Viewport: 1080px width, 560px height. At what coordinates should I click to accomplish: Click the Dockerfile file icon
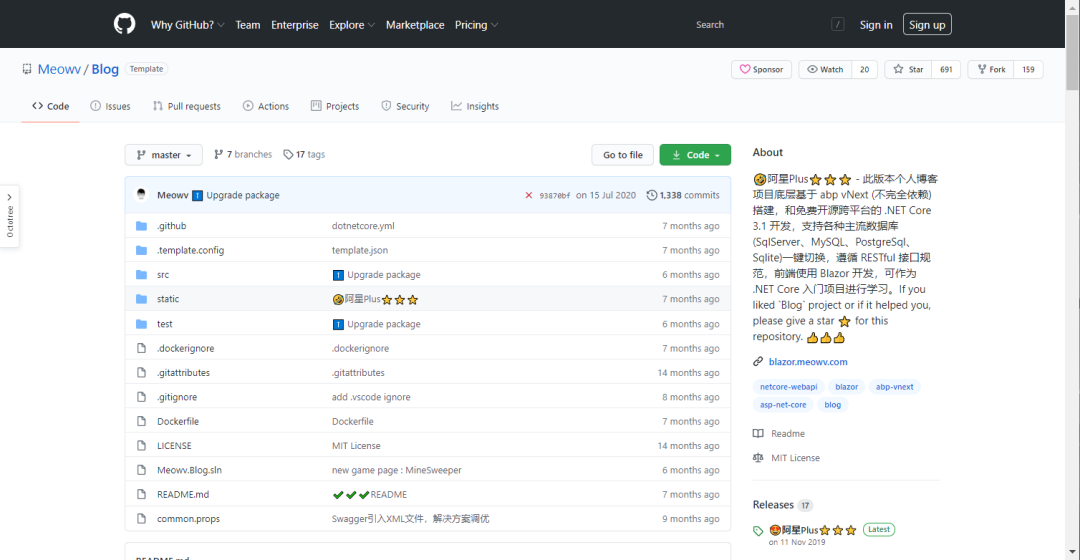(141, 422)
